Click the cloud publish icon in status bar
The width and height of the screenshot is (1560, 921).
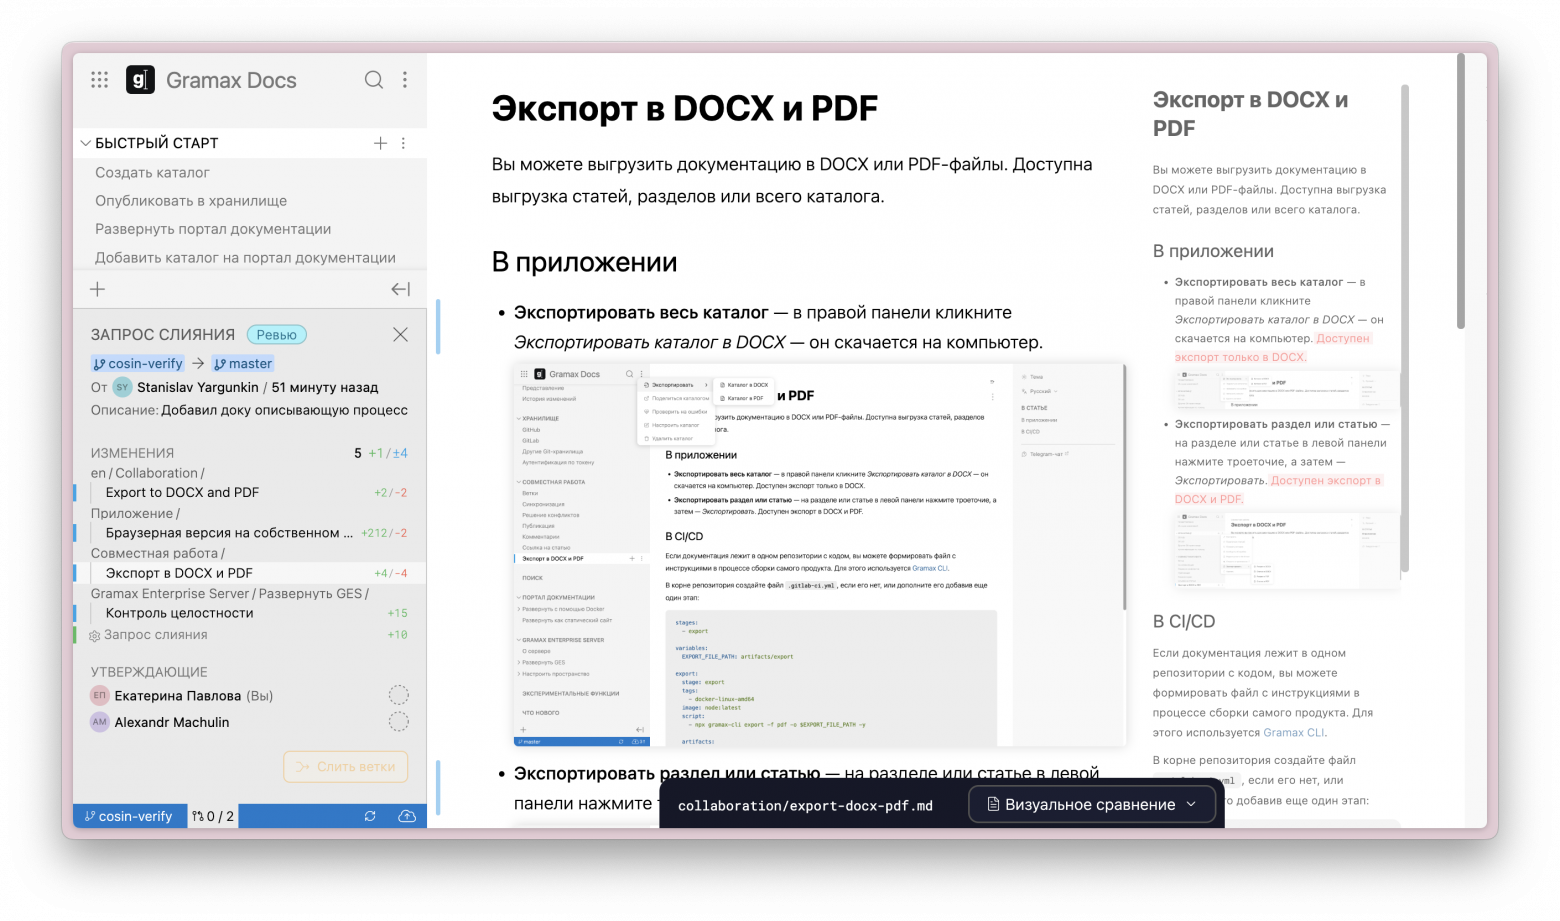(407, 816)
